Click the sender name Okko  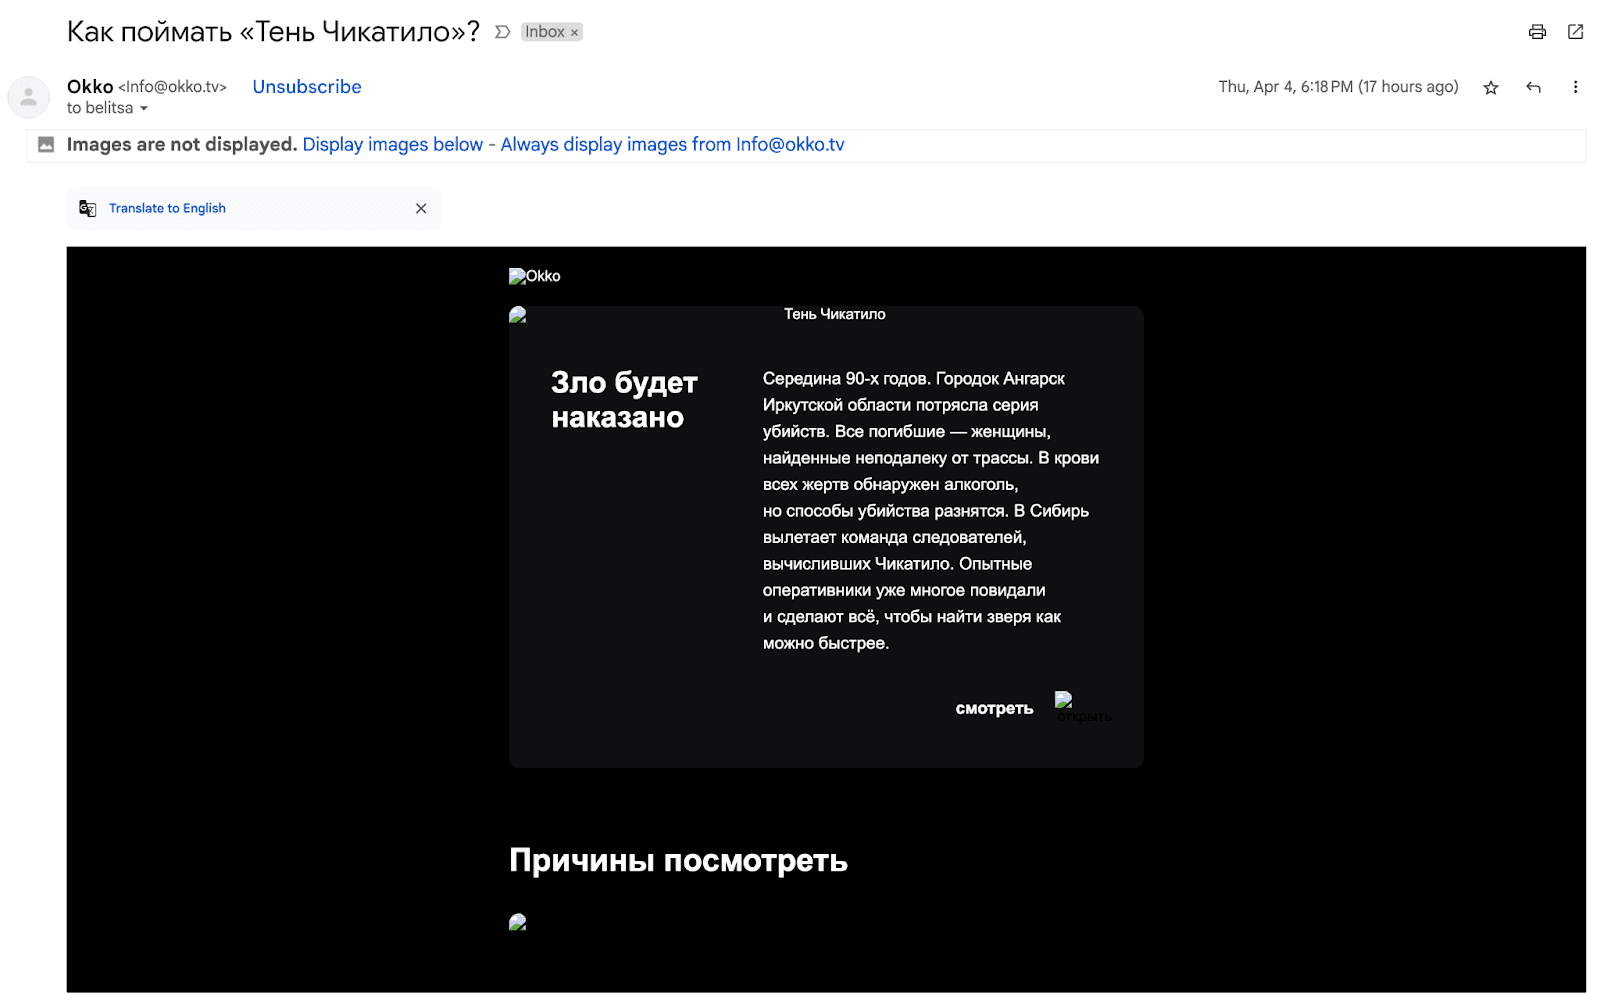click(x=90, y=87)
